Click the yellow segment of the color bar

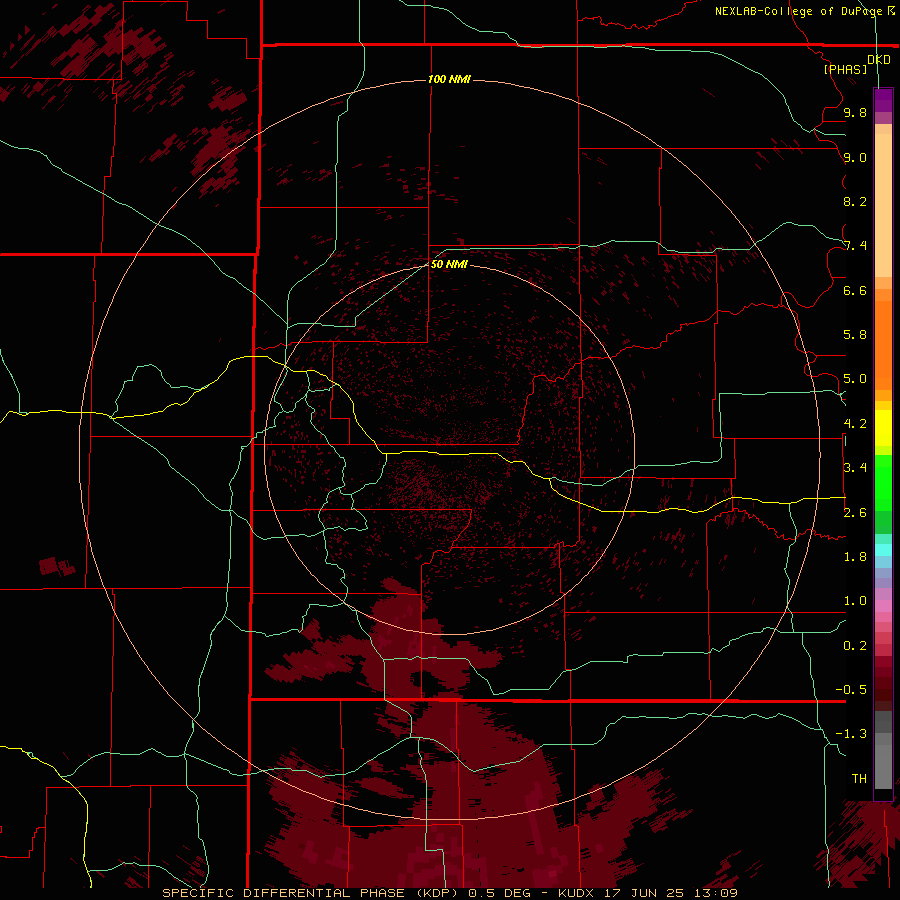883,428
